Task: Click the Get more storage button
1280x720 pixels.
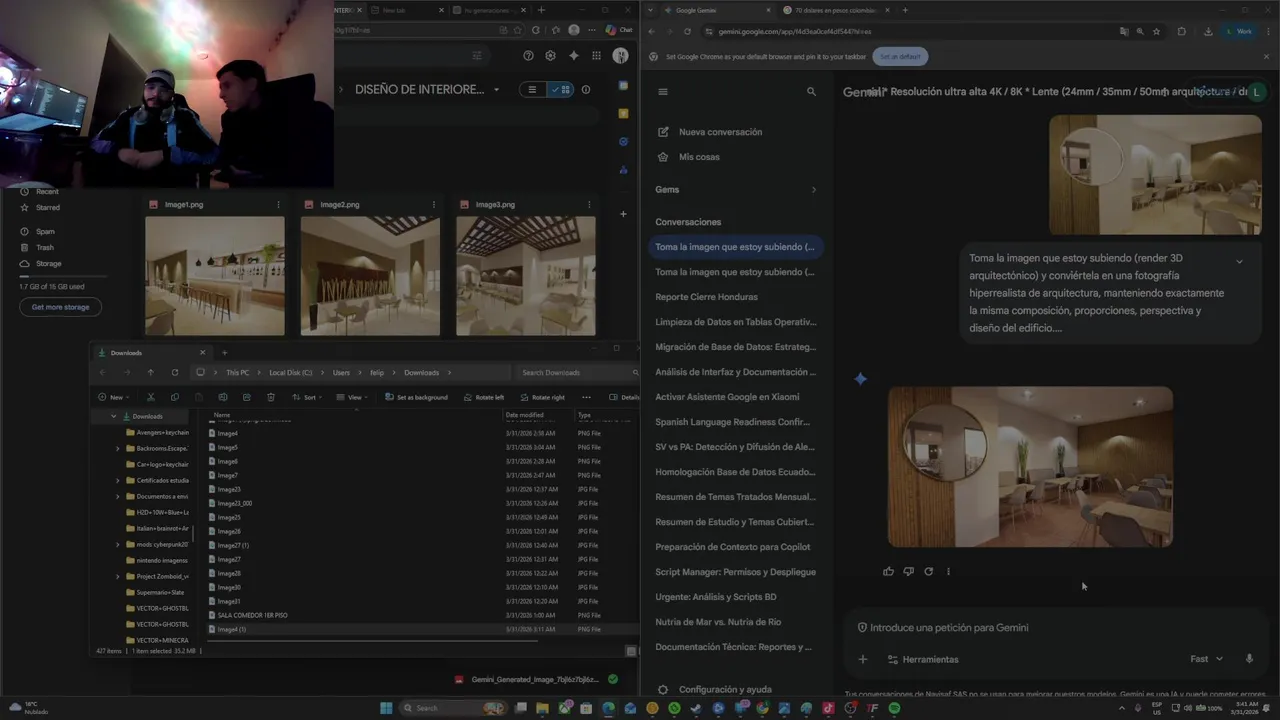Action: 60,307
